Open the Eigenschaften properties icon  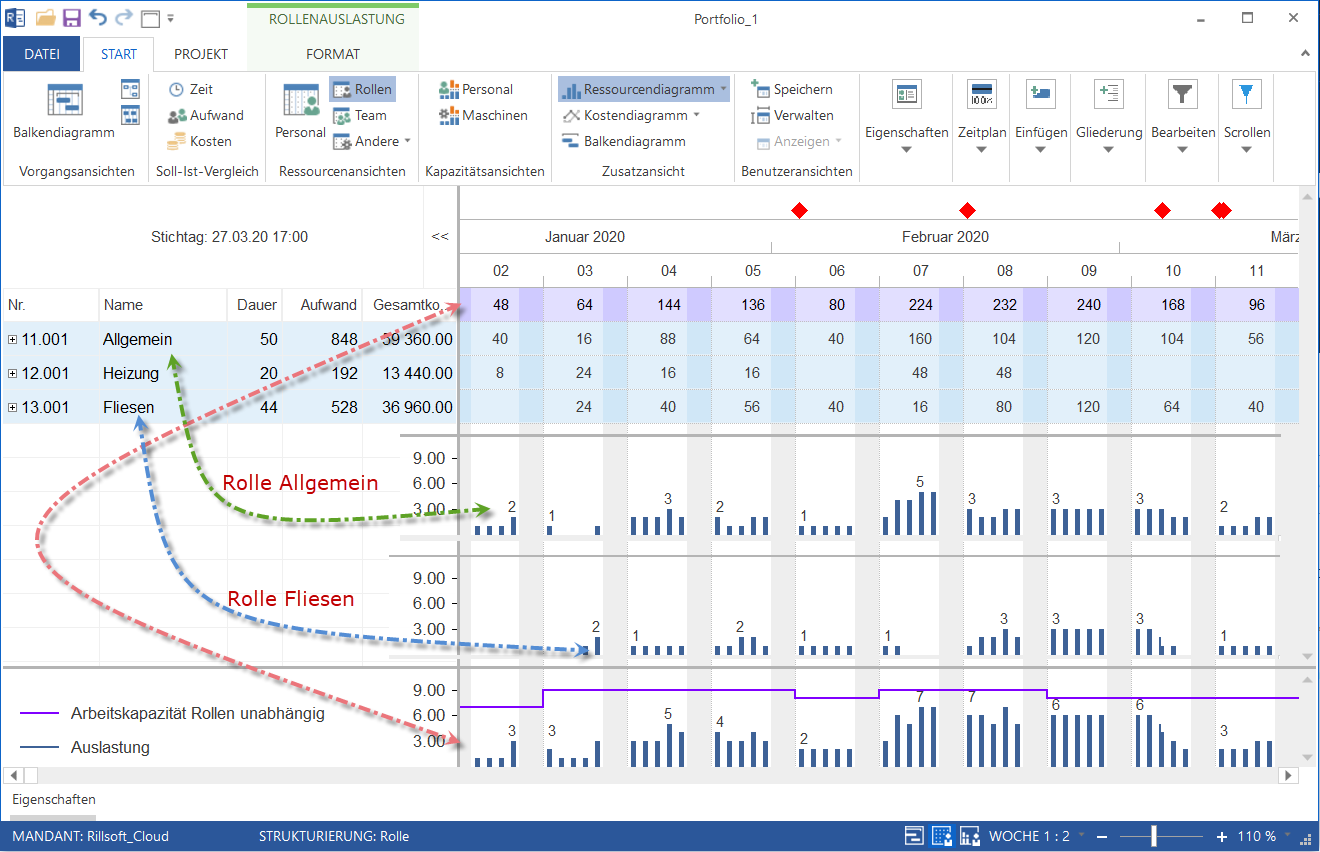coord(906,96)
